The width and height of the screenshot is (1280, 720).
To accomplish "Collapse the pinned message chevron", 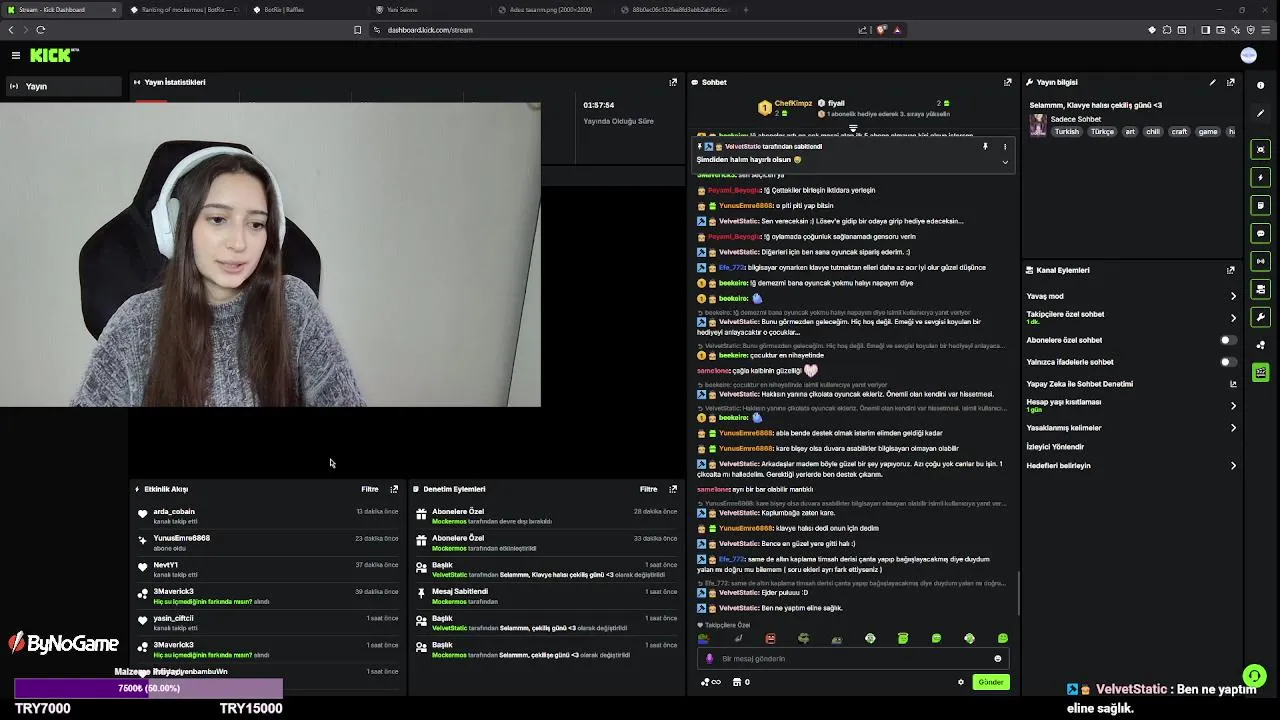I will coord(1005,162).
